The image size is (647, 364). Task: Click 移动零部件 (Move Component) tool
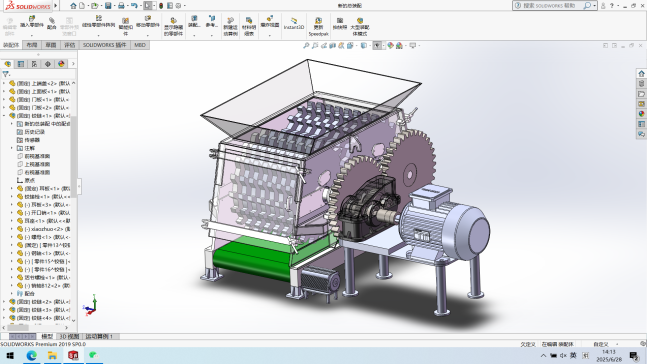[148, 21]
